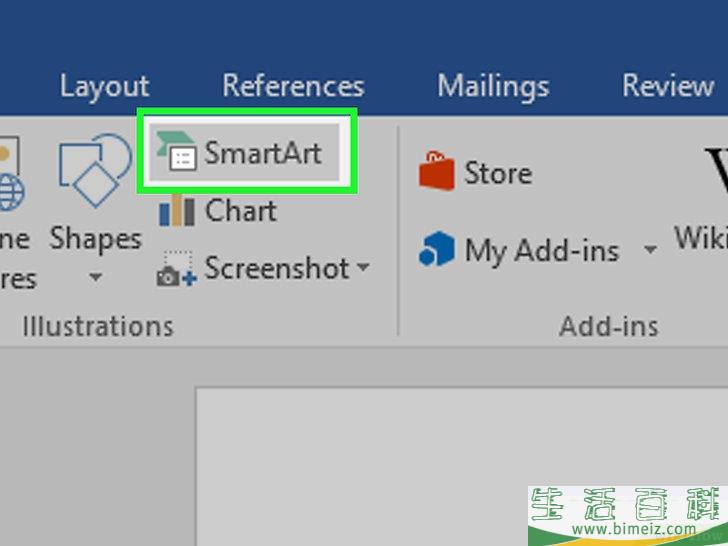Viewport: 728px width, 546px height.
Task: Click the Chart label
Action: [240, 211]
